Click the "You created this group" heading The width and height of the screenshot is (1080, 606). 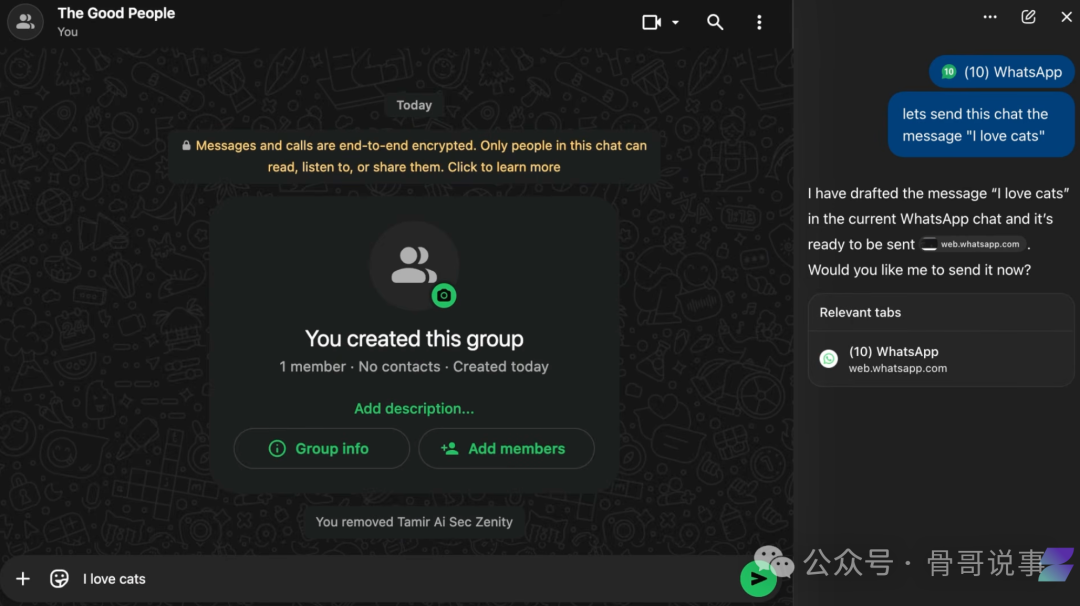414,339
